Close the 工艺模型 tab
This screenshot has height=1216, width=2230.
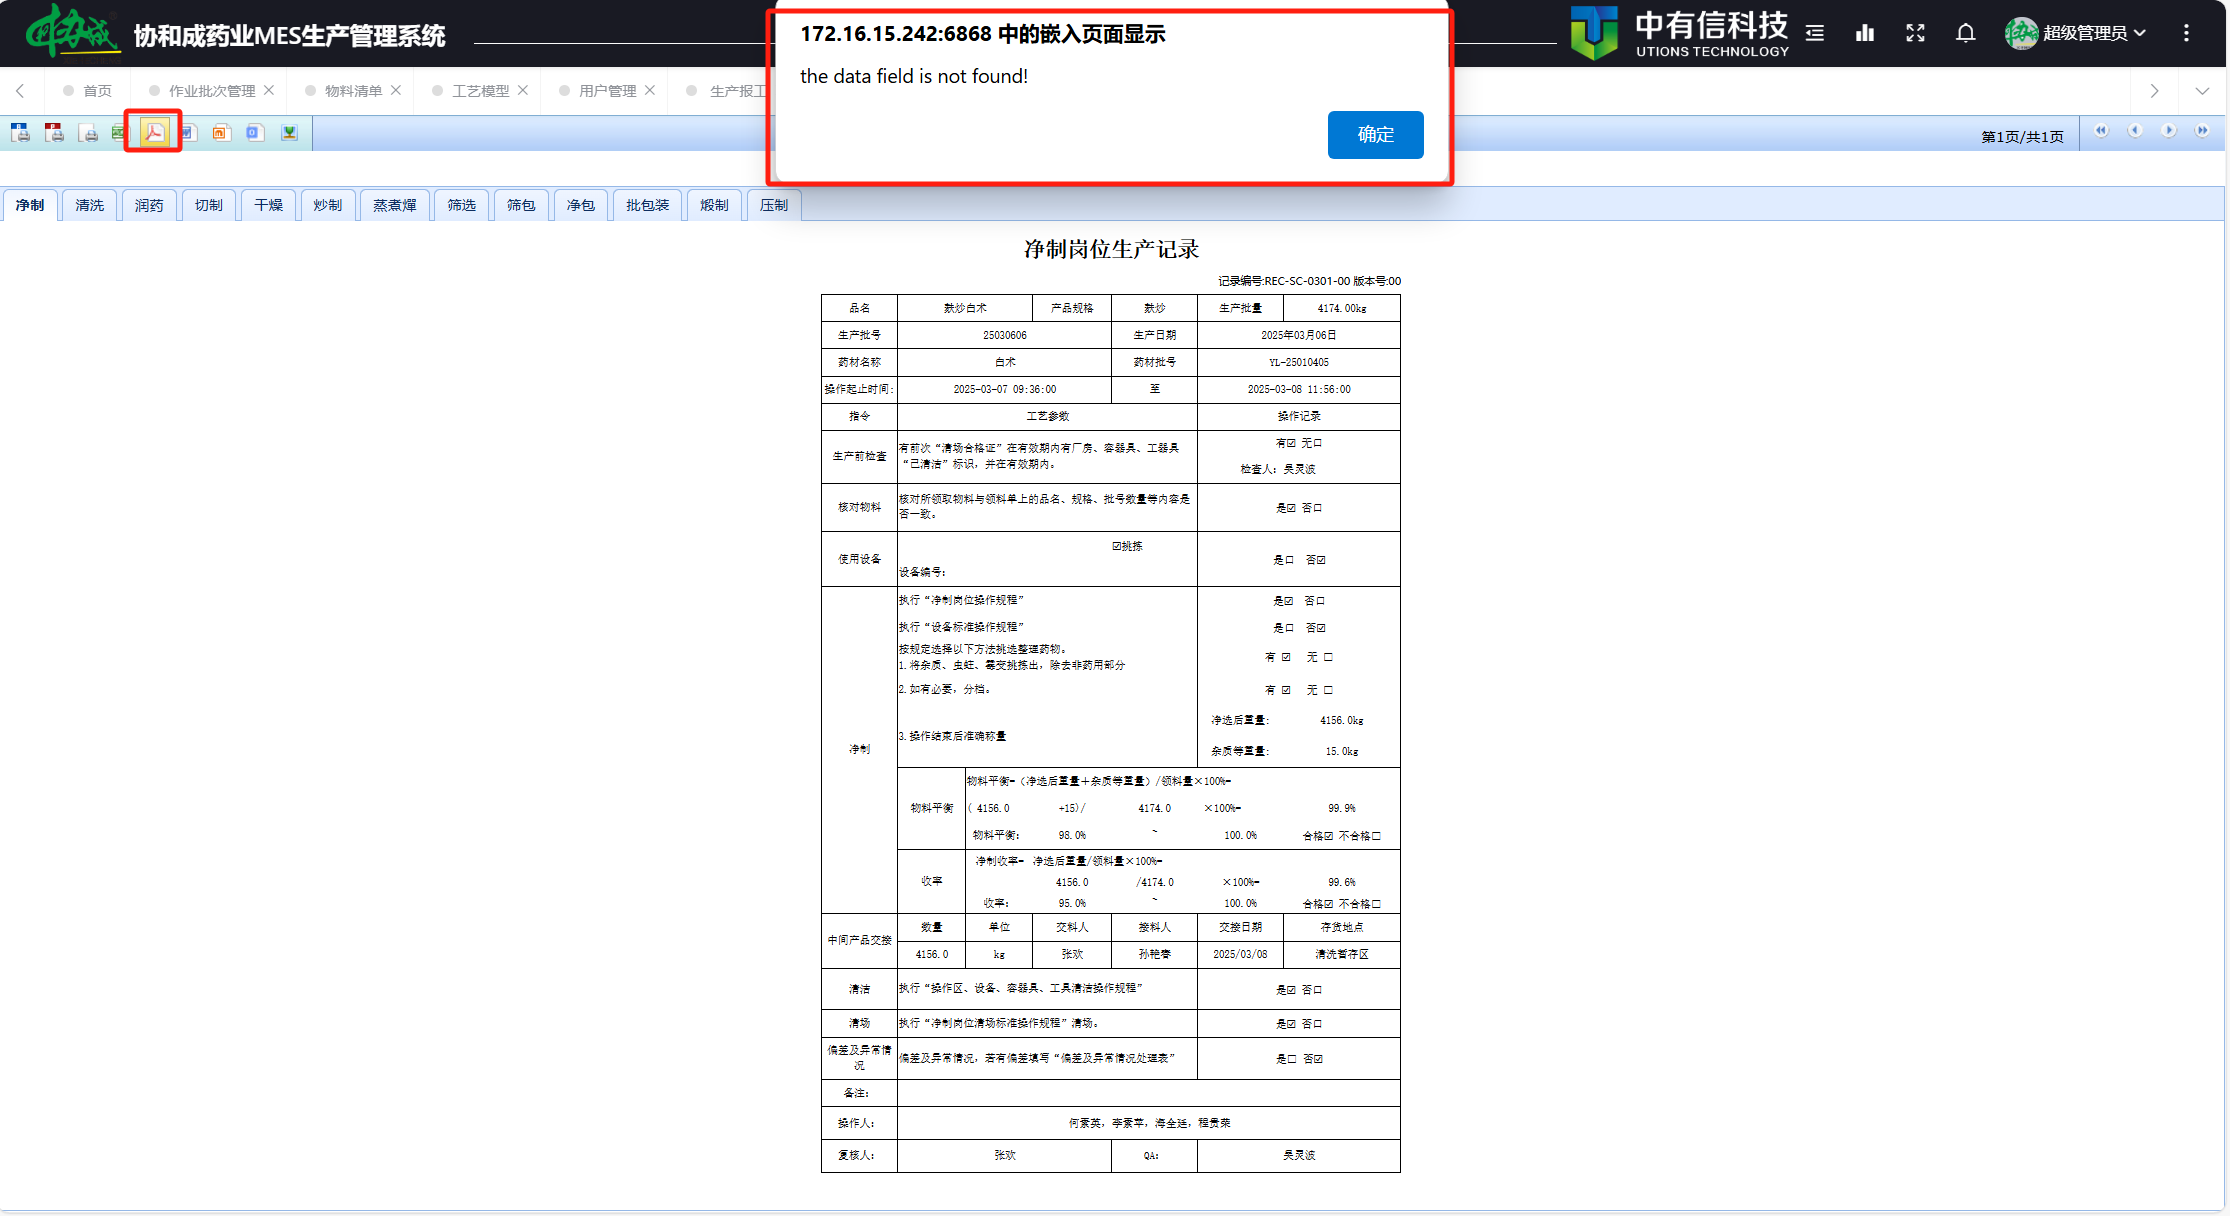coord(523,90)
